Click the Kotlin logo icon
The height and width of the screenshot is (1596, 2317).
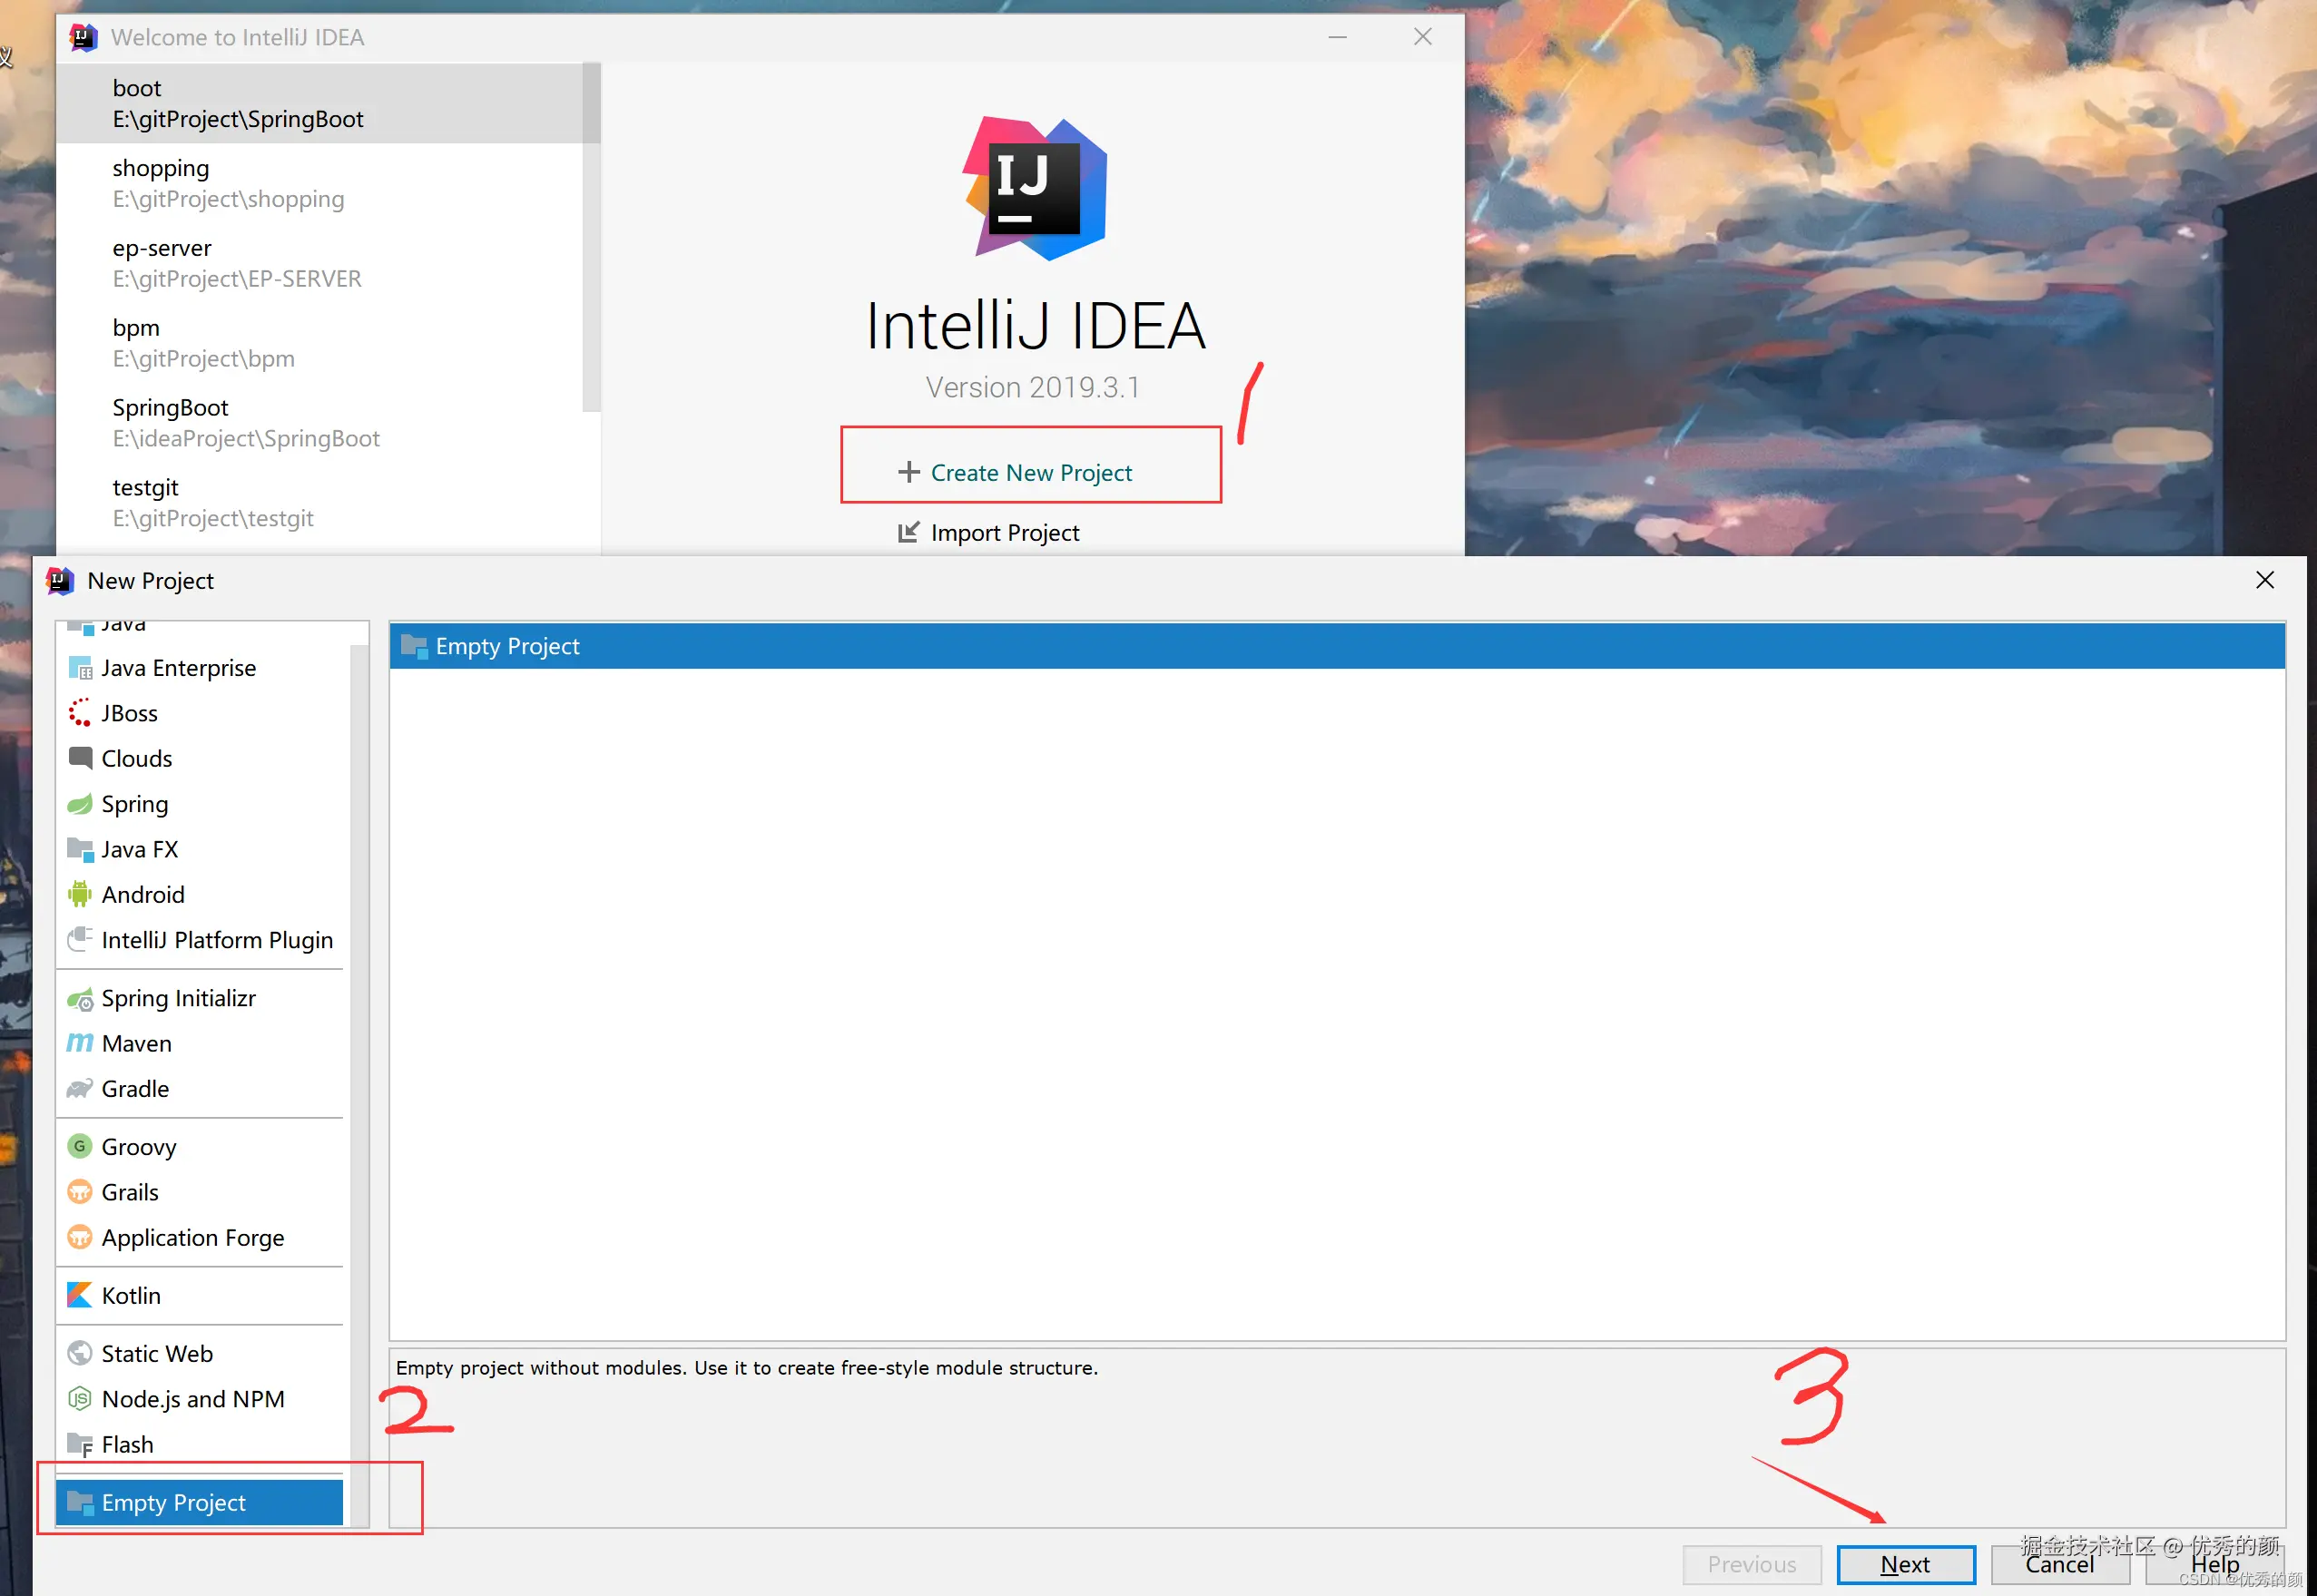[x=79, y=1295]
